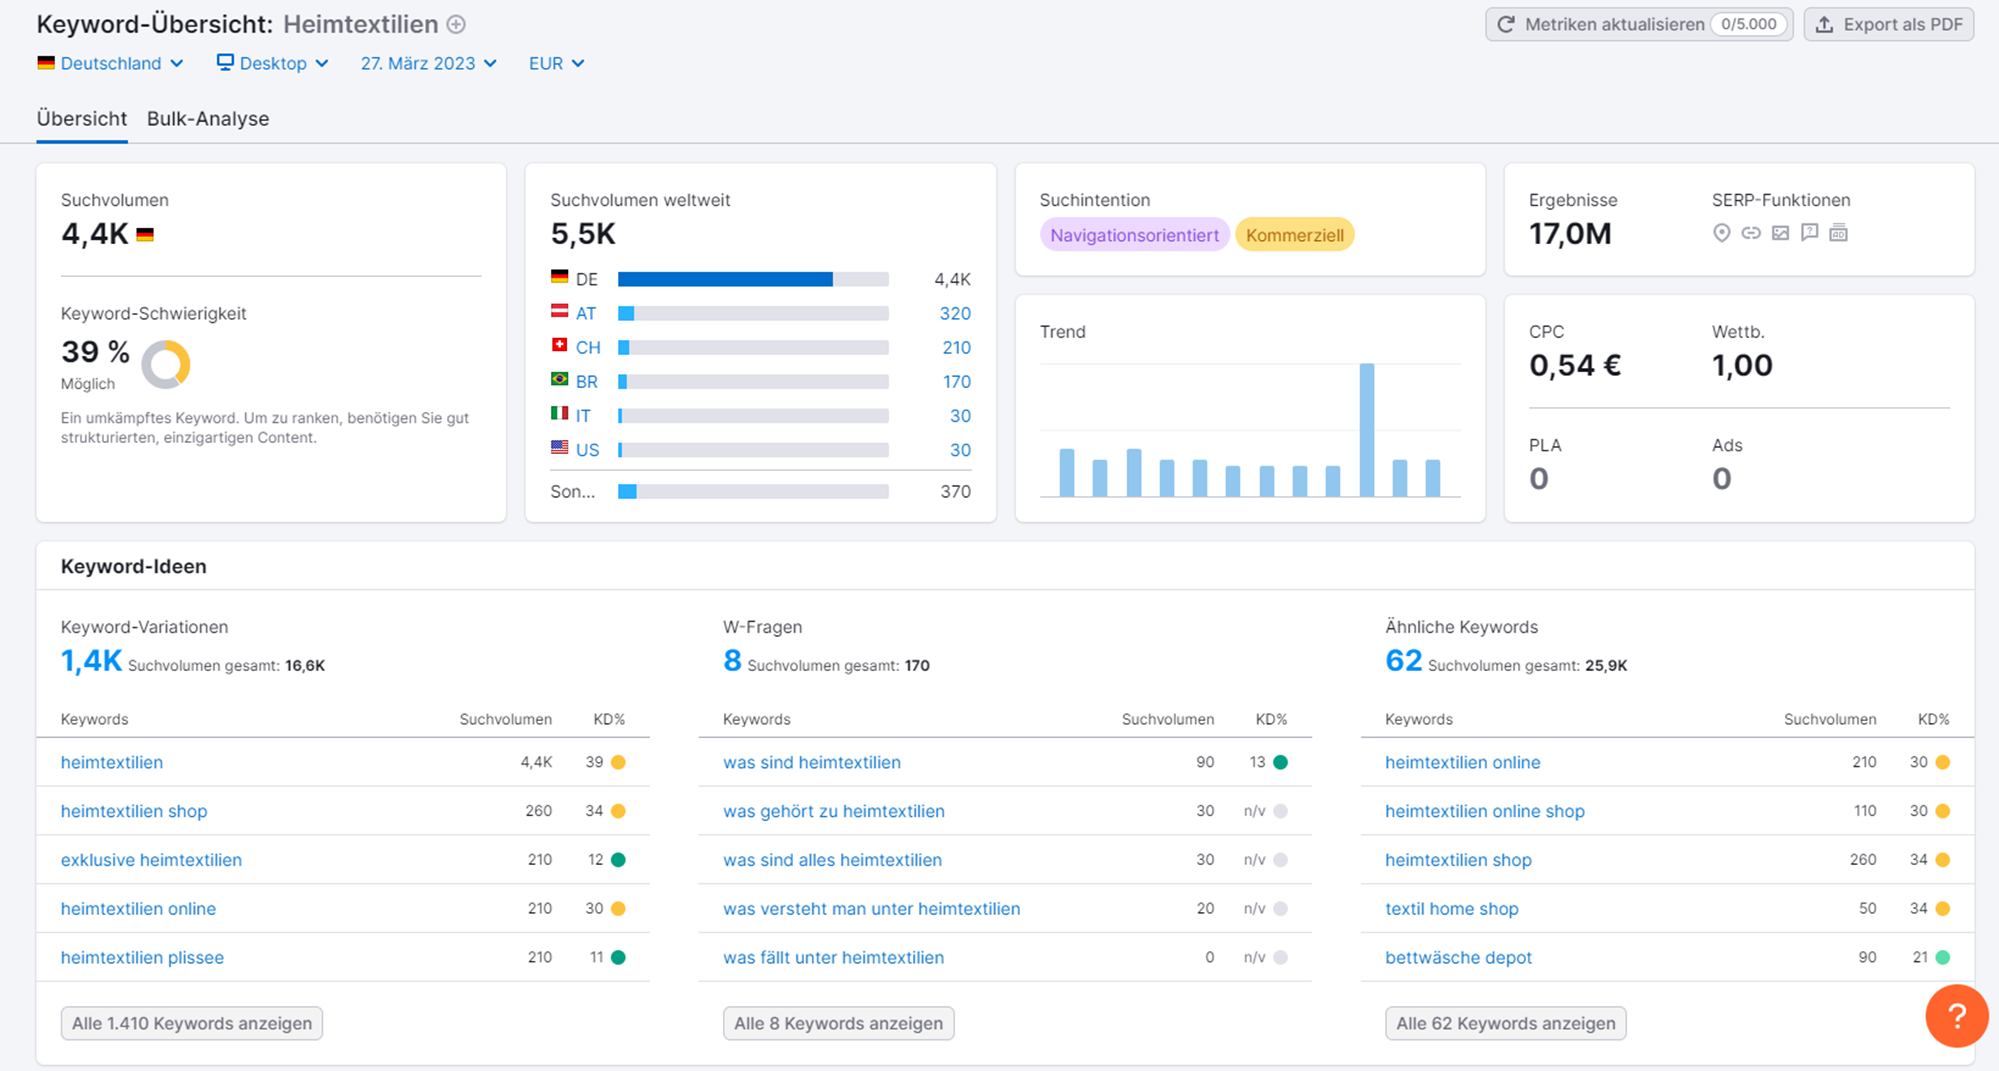Open question was sind heimtextilien
The image size is (1999, 1071).
(x=812, y=762)
